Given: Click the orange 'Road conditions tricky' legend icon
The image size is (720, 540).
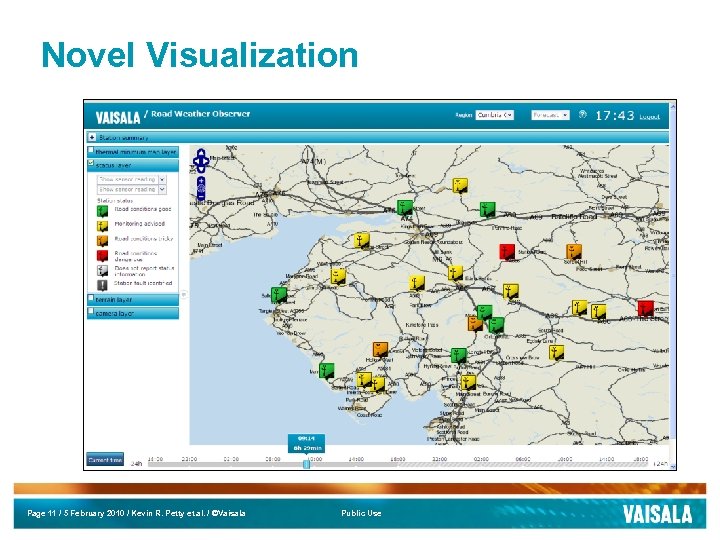Looking at the screenshot, I should [102, 240].
